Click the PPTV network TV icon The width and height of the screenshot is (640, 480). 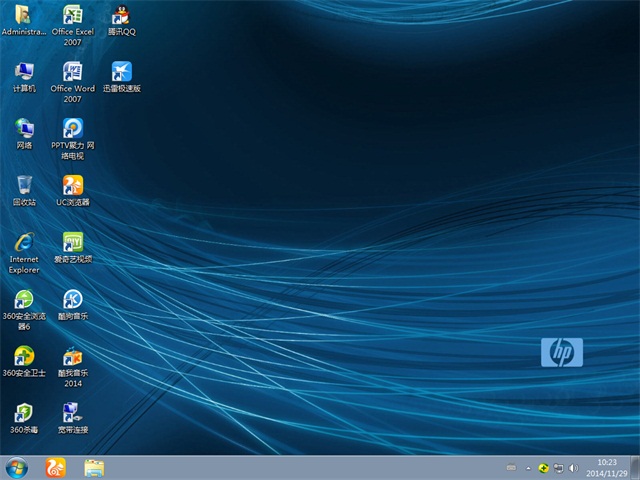click(73, 129)
